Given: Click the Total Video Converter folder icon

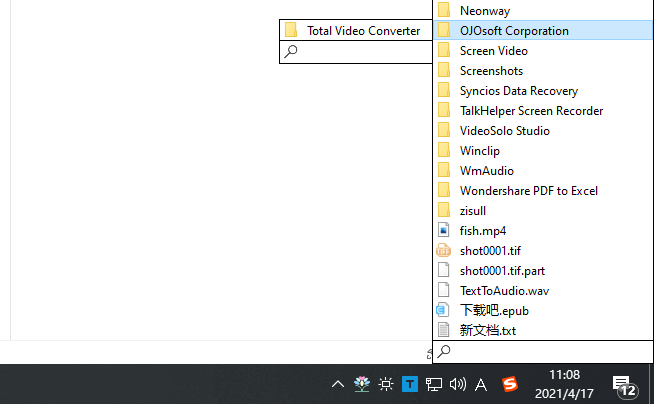Looking at the screenshot, I should (x=291, y=30).
